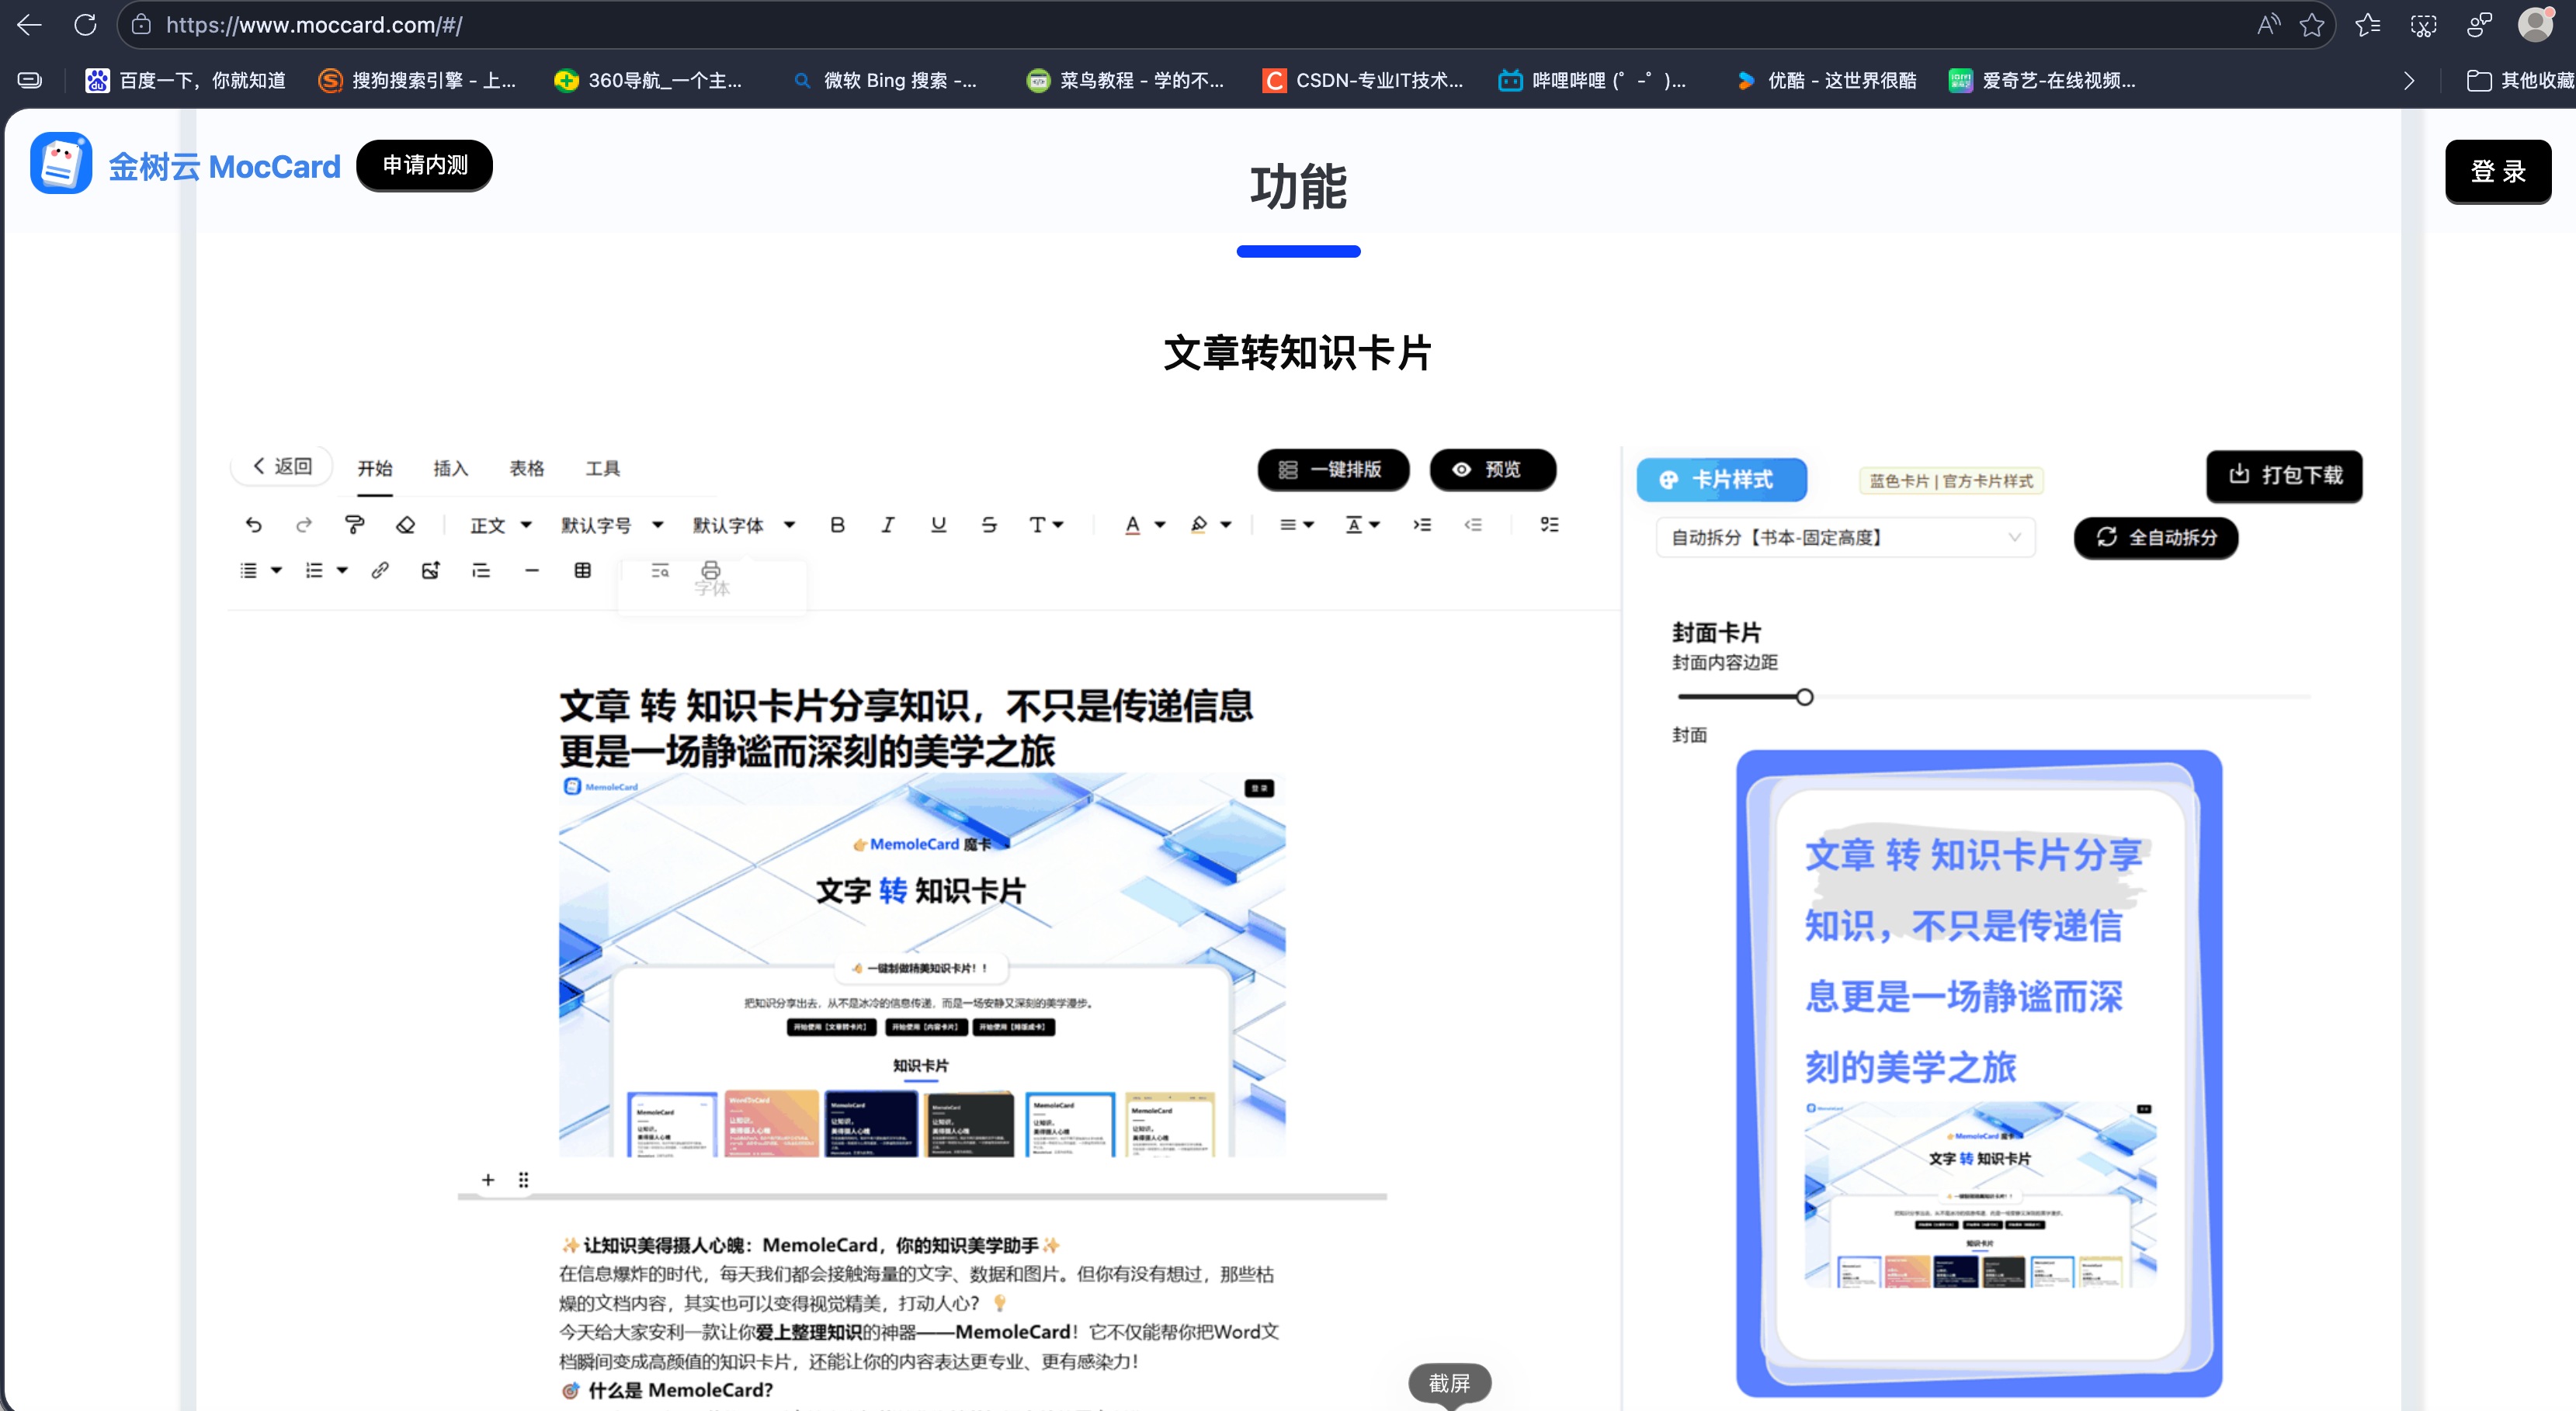Switch to the 插入 tab
This screenshot has height=1411, width=2576.
451,468
